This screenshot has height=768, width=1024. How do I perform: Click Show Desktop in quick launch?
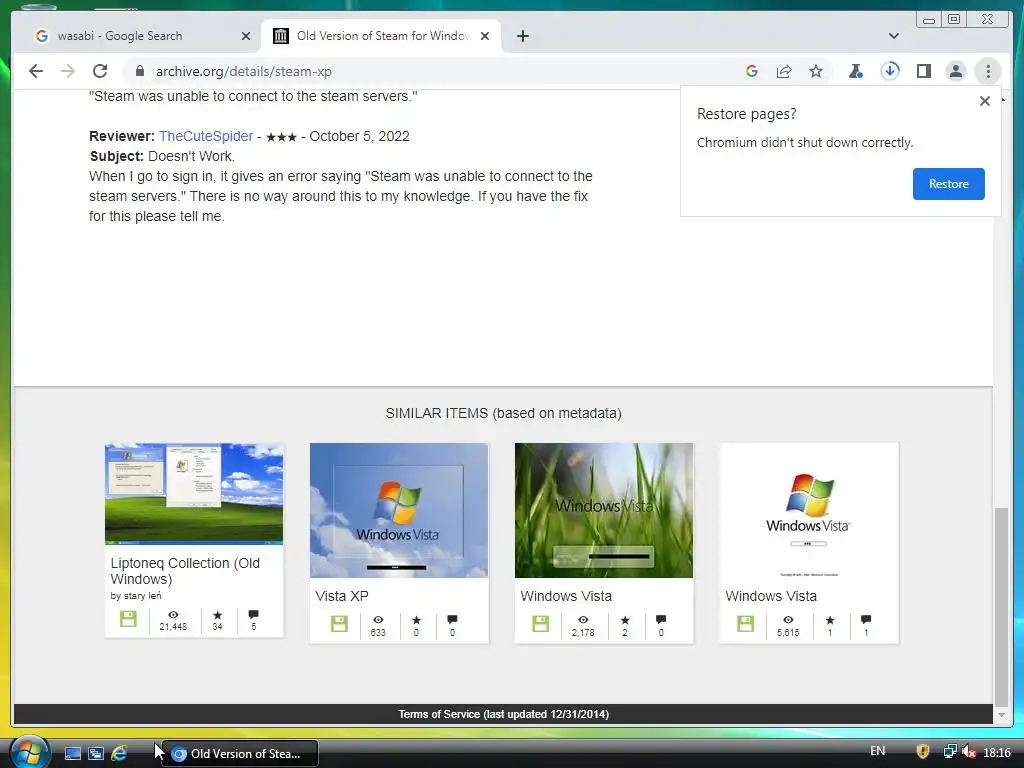coord(72,754)
